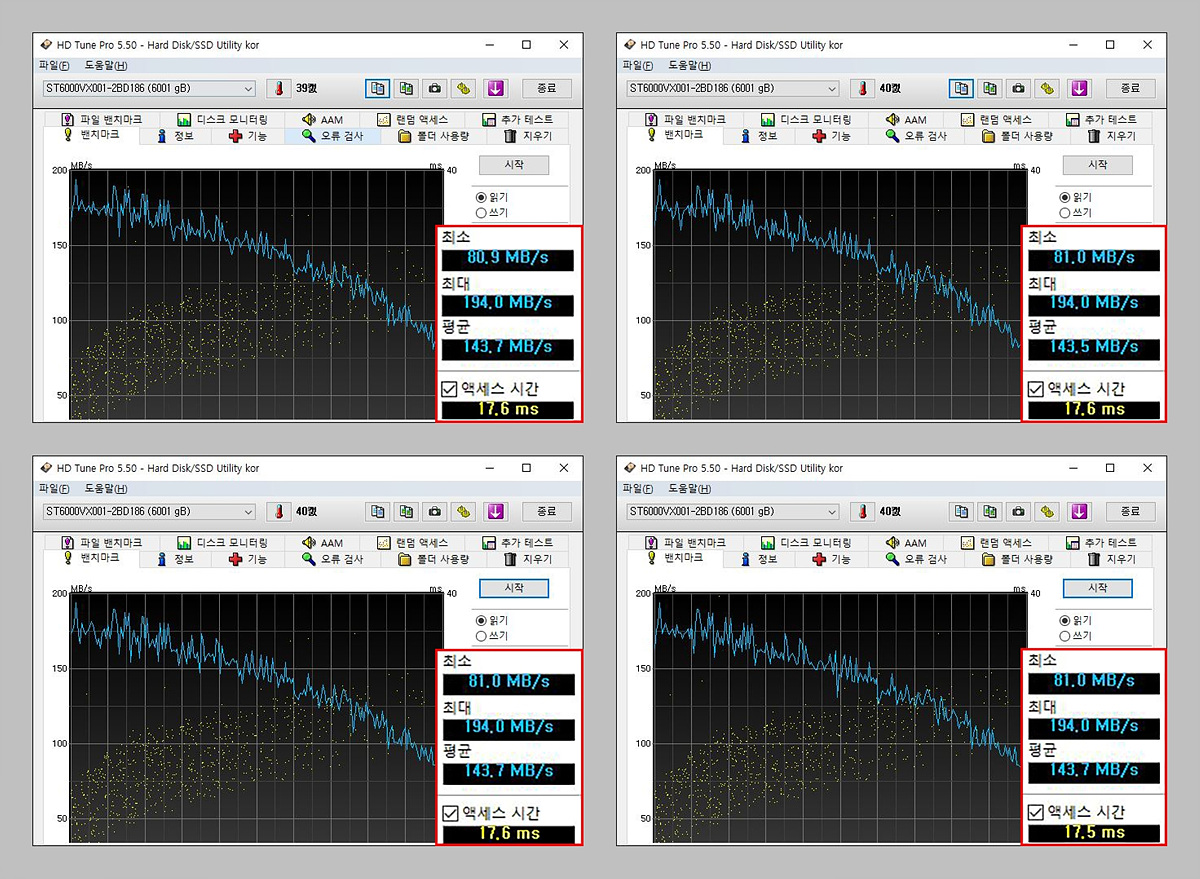
Task: Select 읽기 radio button in bottom-left window
Action: pyautogui.click(x=481, y=621)
